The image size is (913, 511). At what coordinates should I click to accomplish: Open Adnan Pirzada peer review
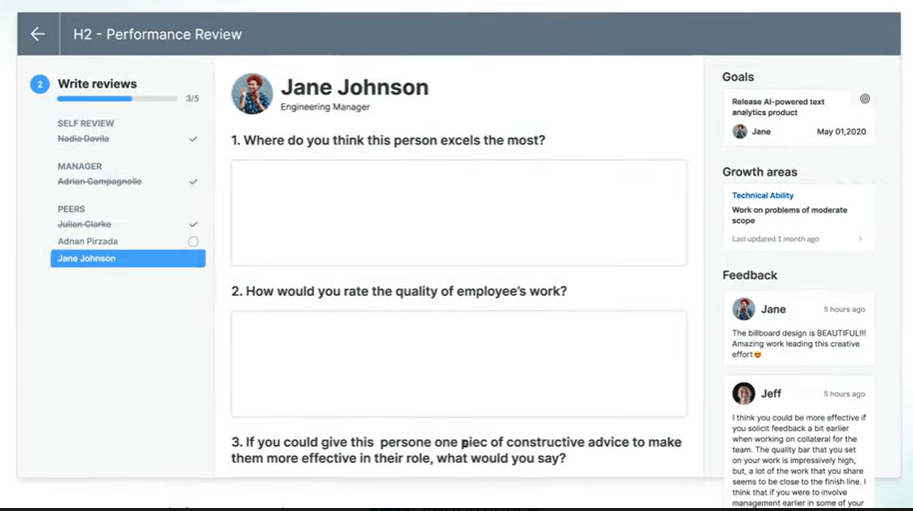coord(87,241)
